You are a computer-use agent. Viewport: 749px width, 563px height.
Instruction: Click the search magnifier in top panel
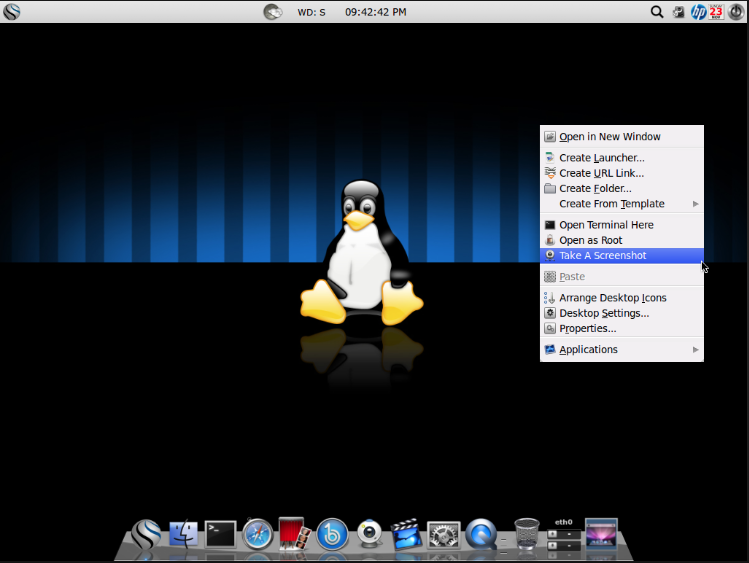657,12
